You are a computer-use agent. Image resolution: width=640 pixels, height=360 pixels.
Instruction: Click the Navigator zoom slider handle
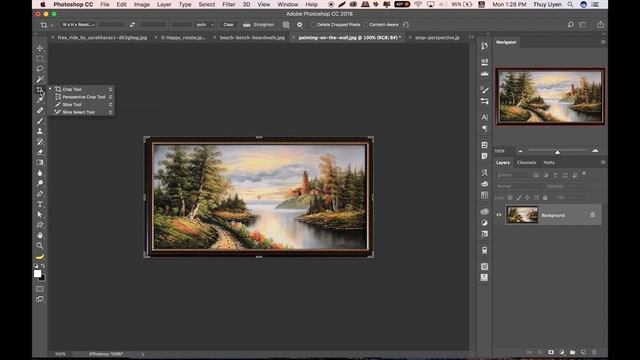pos(558,152)
